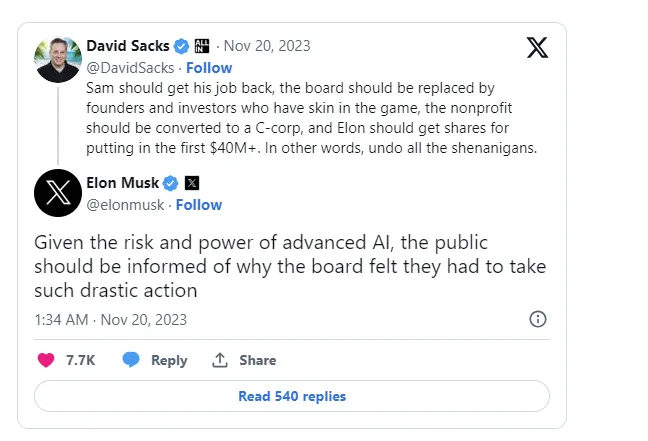648x441 pixels.
Task: Click the All-In badge next to David Sacks
Action: [x=201, y=46]
